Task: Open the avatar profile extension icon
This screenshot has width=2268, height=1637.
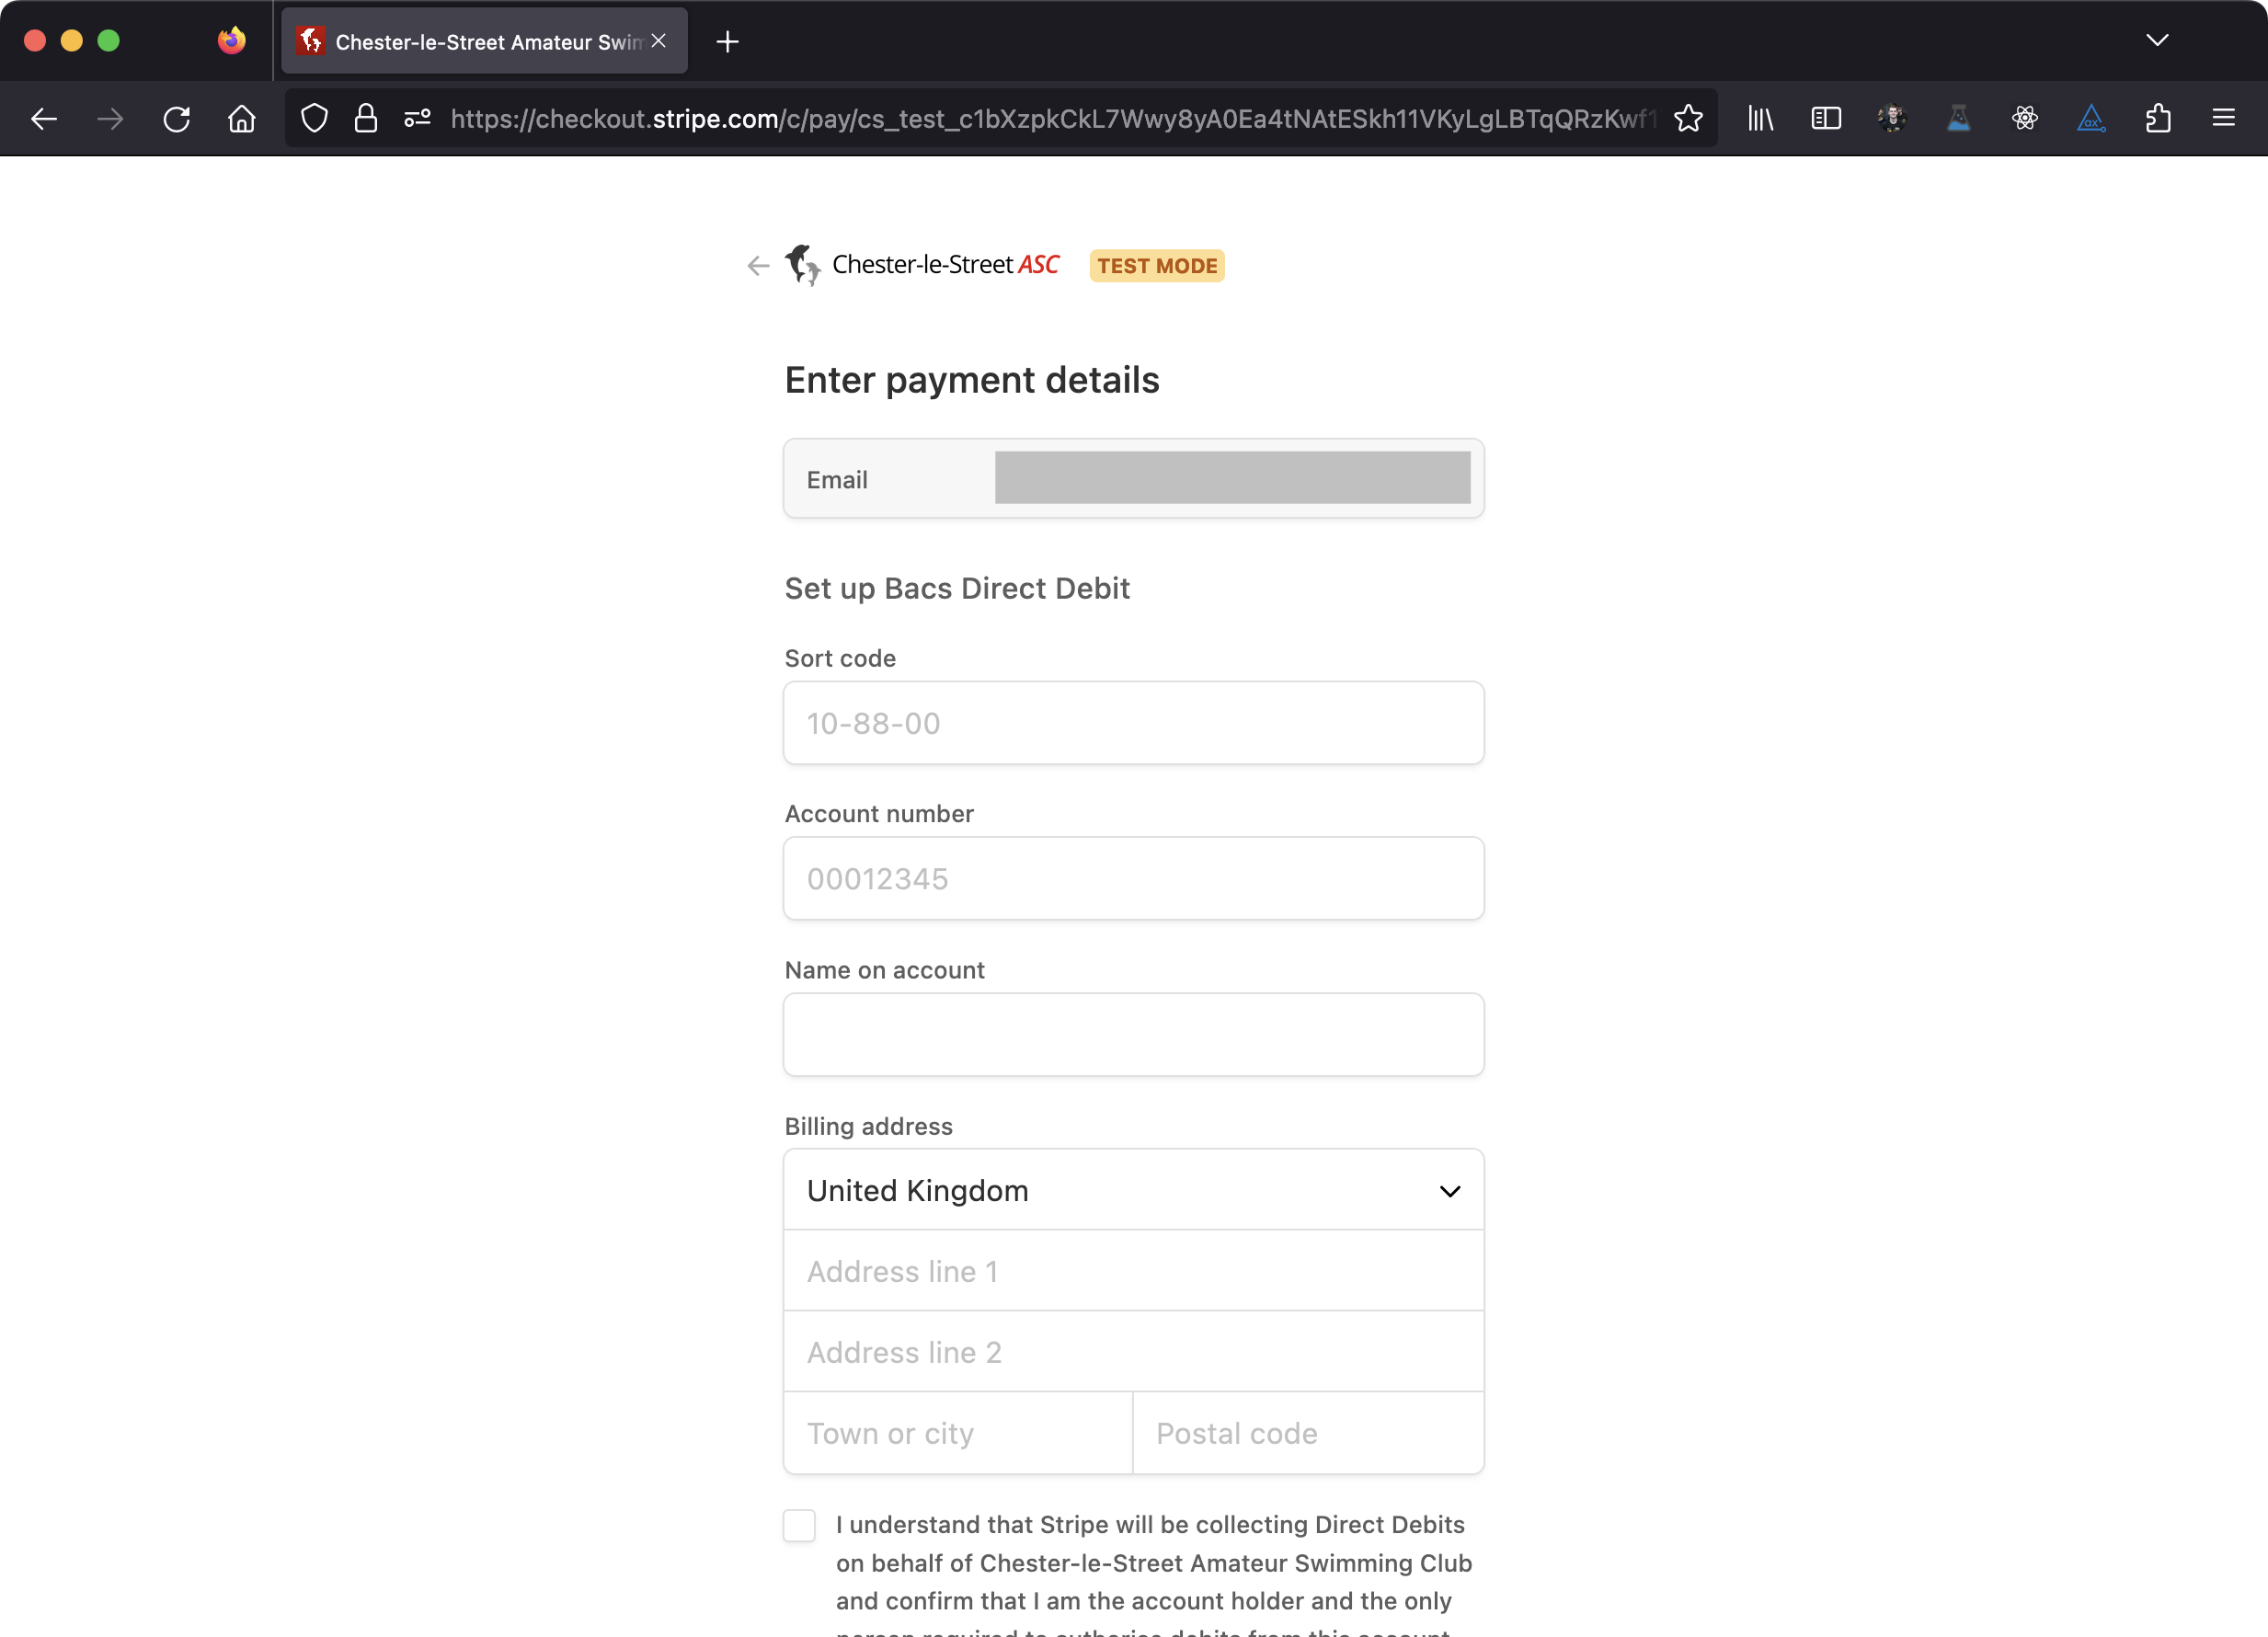Action: pyautogui.click(x=1892, y=119)
